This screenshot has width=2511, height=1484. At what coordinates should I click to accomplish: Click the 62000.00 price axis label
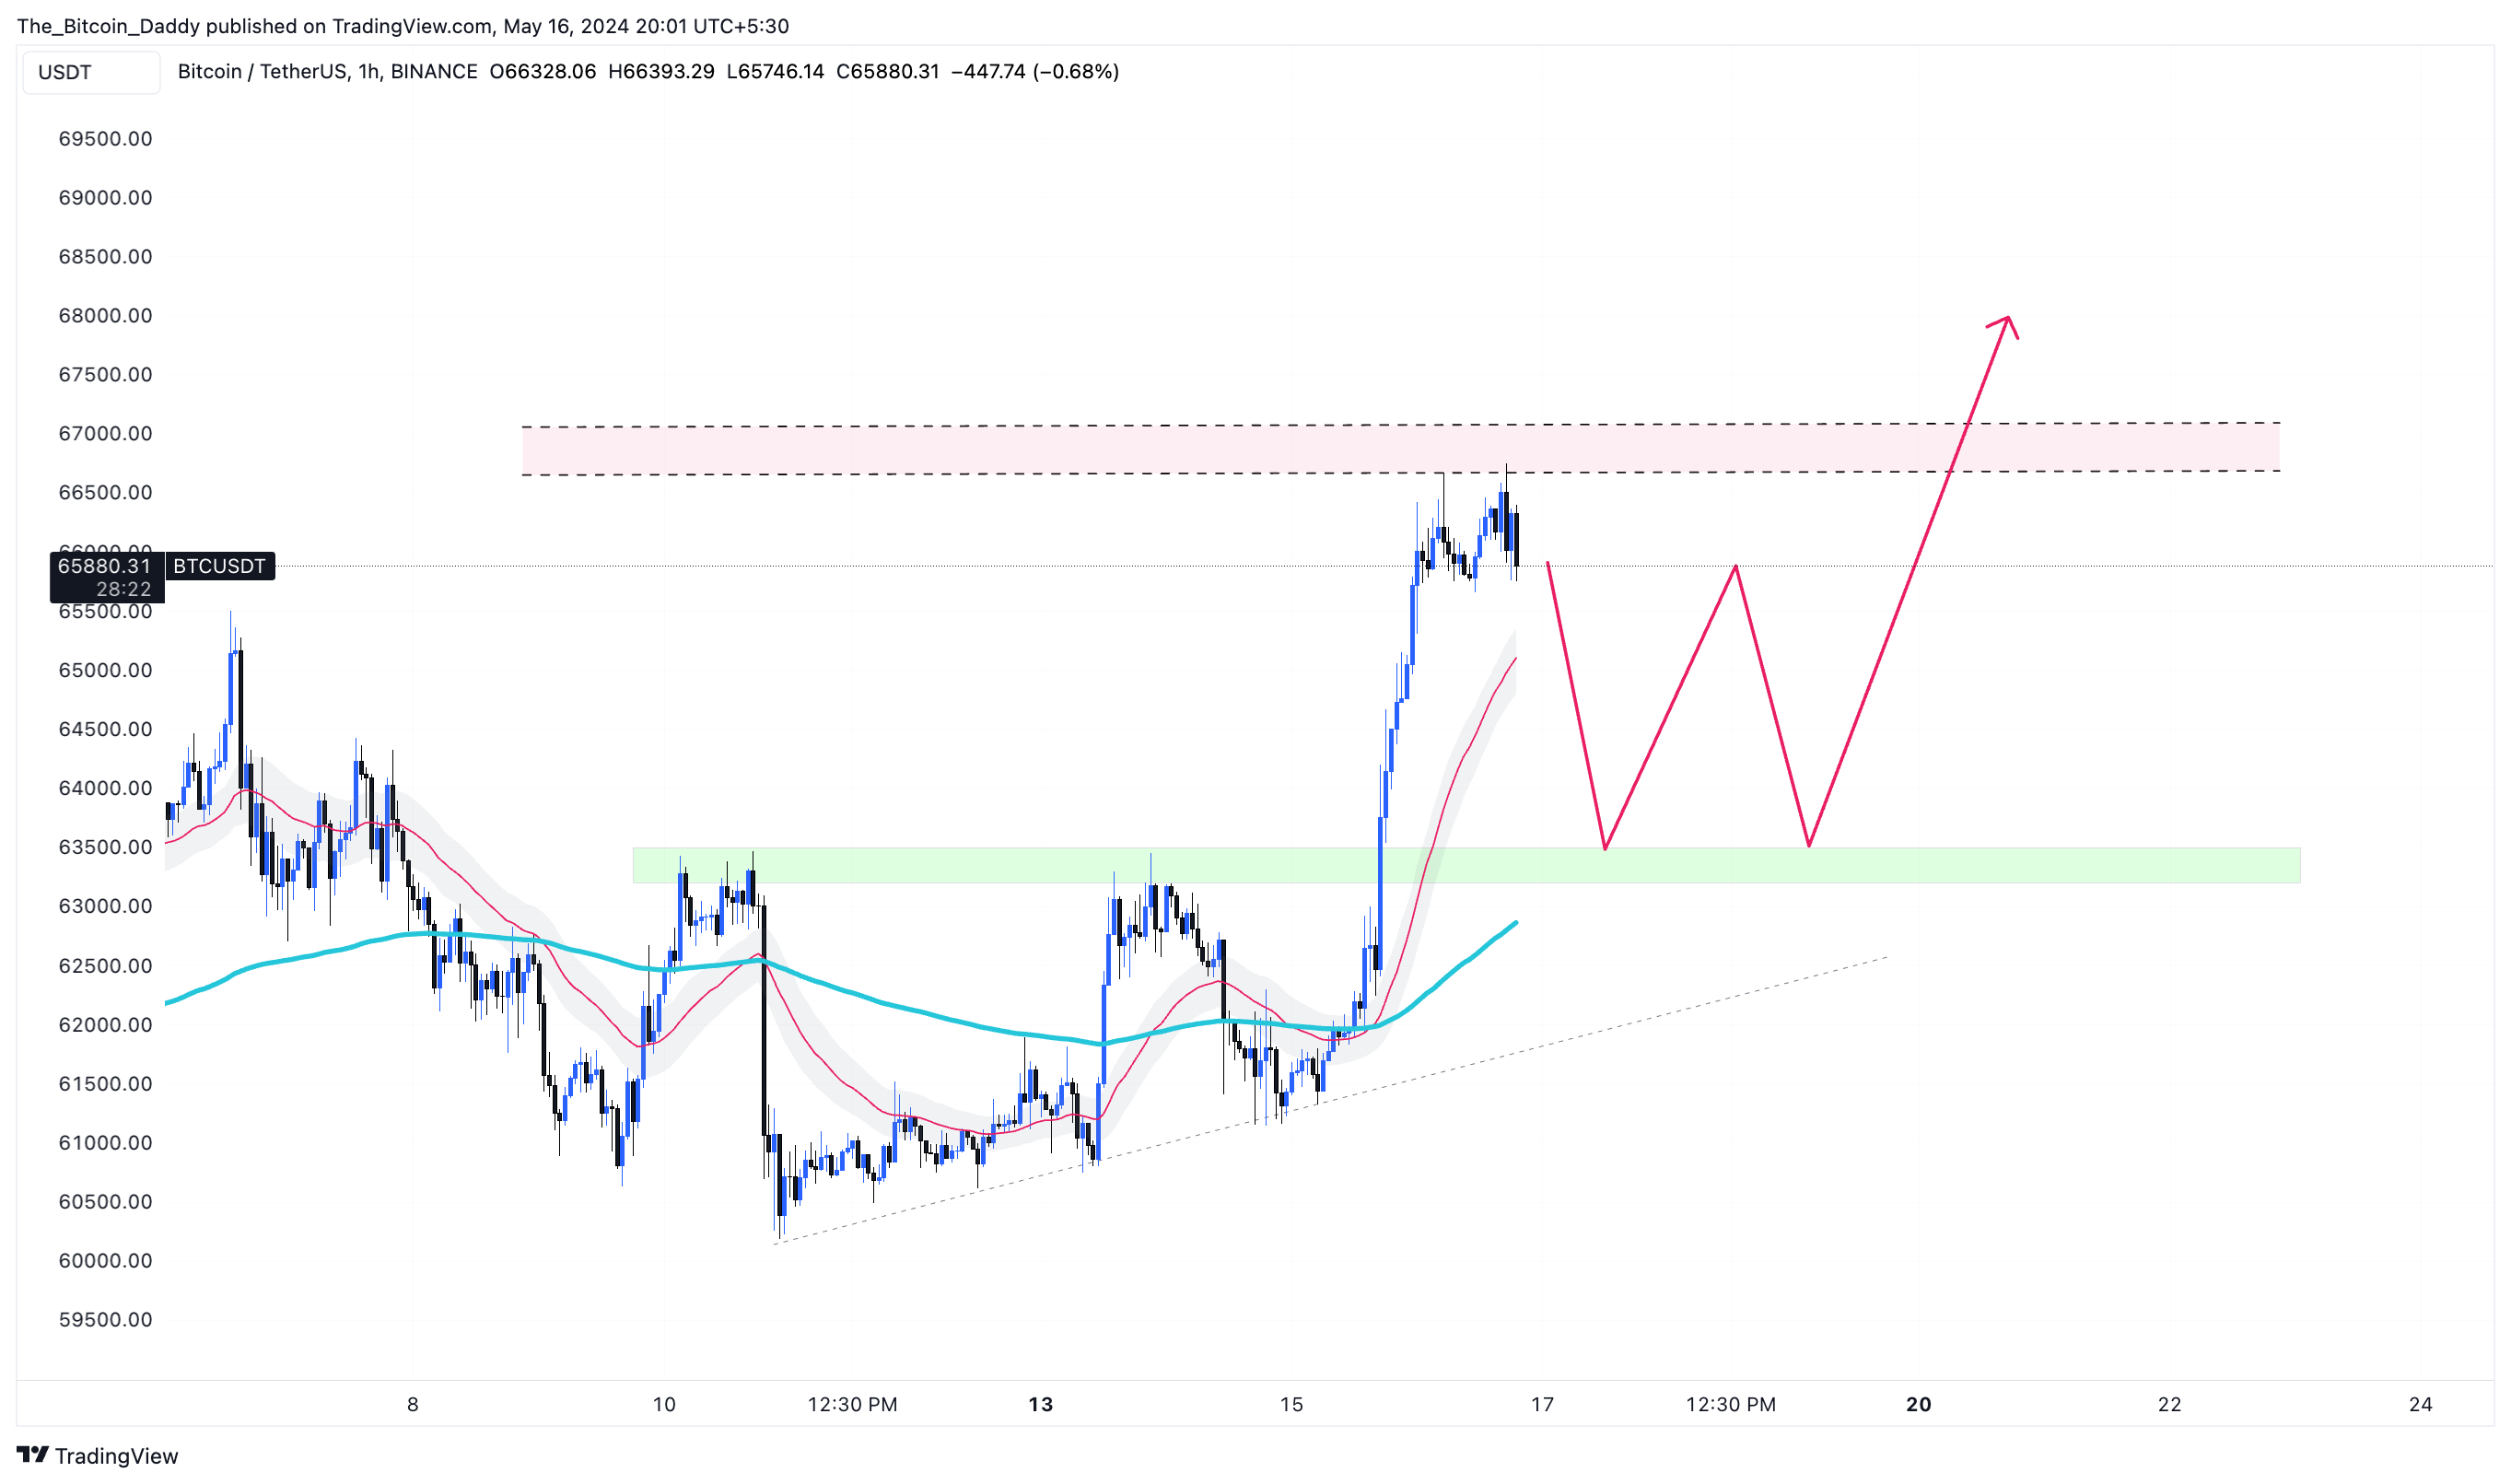pyautogui.click(x=106, y=1025)
